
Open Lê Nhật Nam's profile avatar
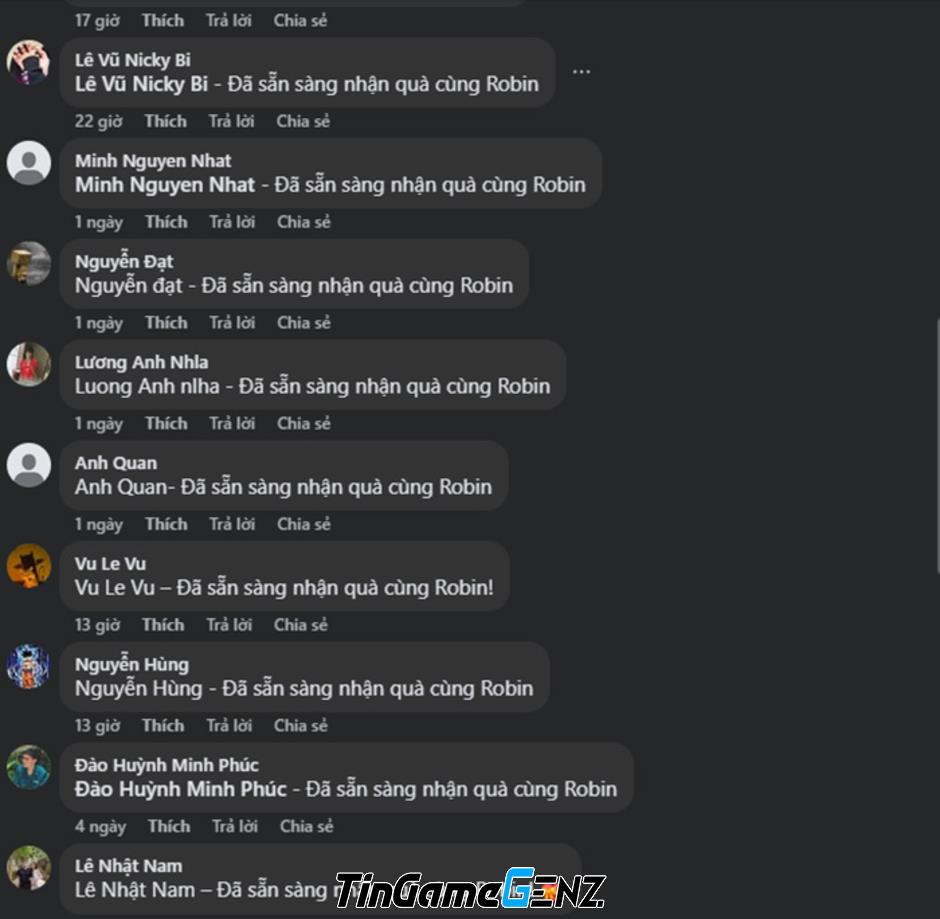[x=28, y=867]
